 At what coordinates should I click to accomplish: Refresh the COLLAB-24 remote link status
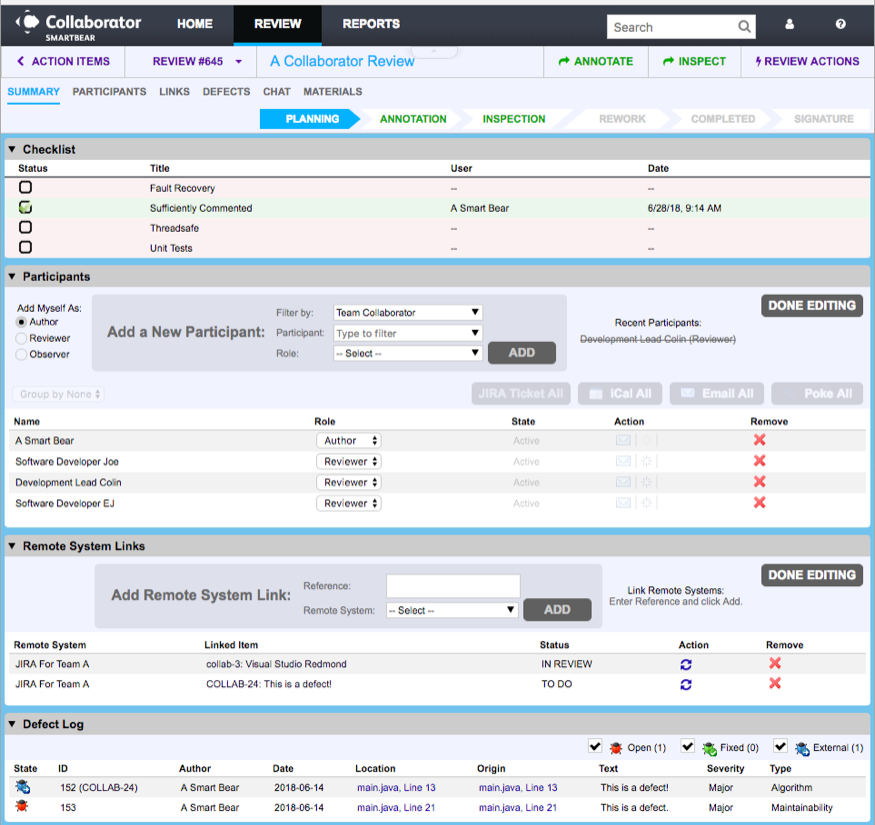click(686, 684)
